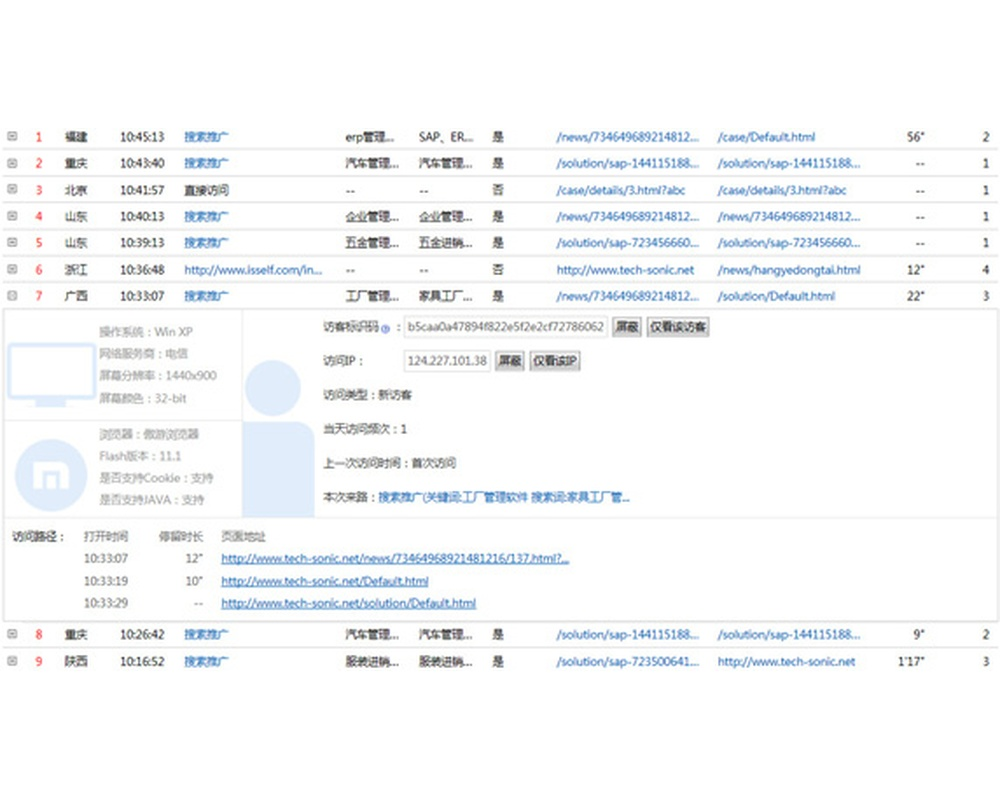This screenshot has width=1000, height=800.
Task: Expand visitor row 6 from 浙江
Action: [x=12, y=269]
